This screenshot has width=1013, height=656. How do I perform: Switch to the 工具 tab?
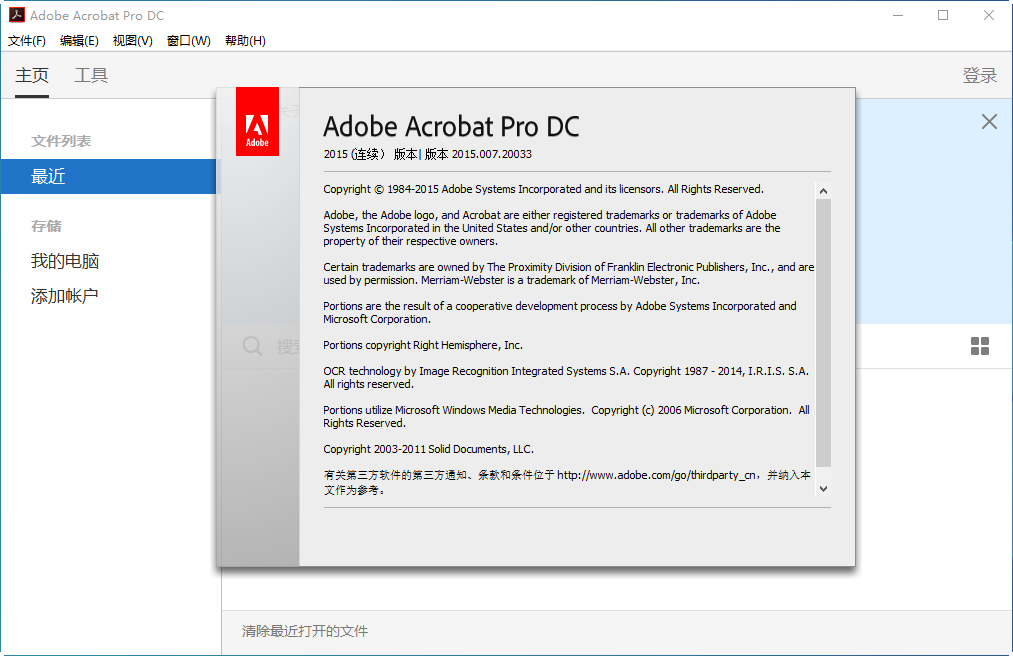91,76
